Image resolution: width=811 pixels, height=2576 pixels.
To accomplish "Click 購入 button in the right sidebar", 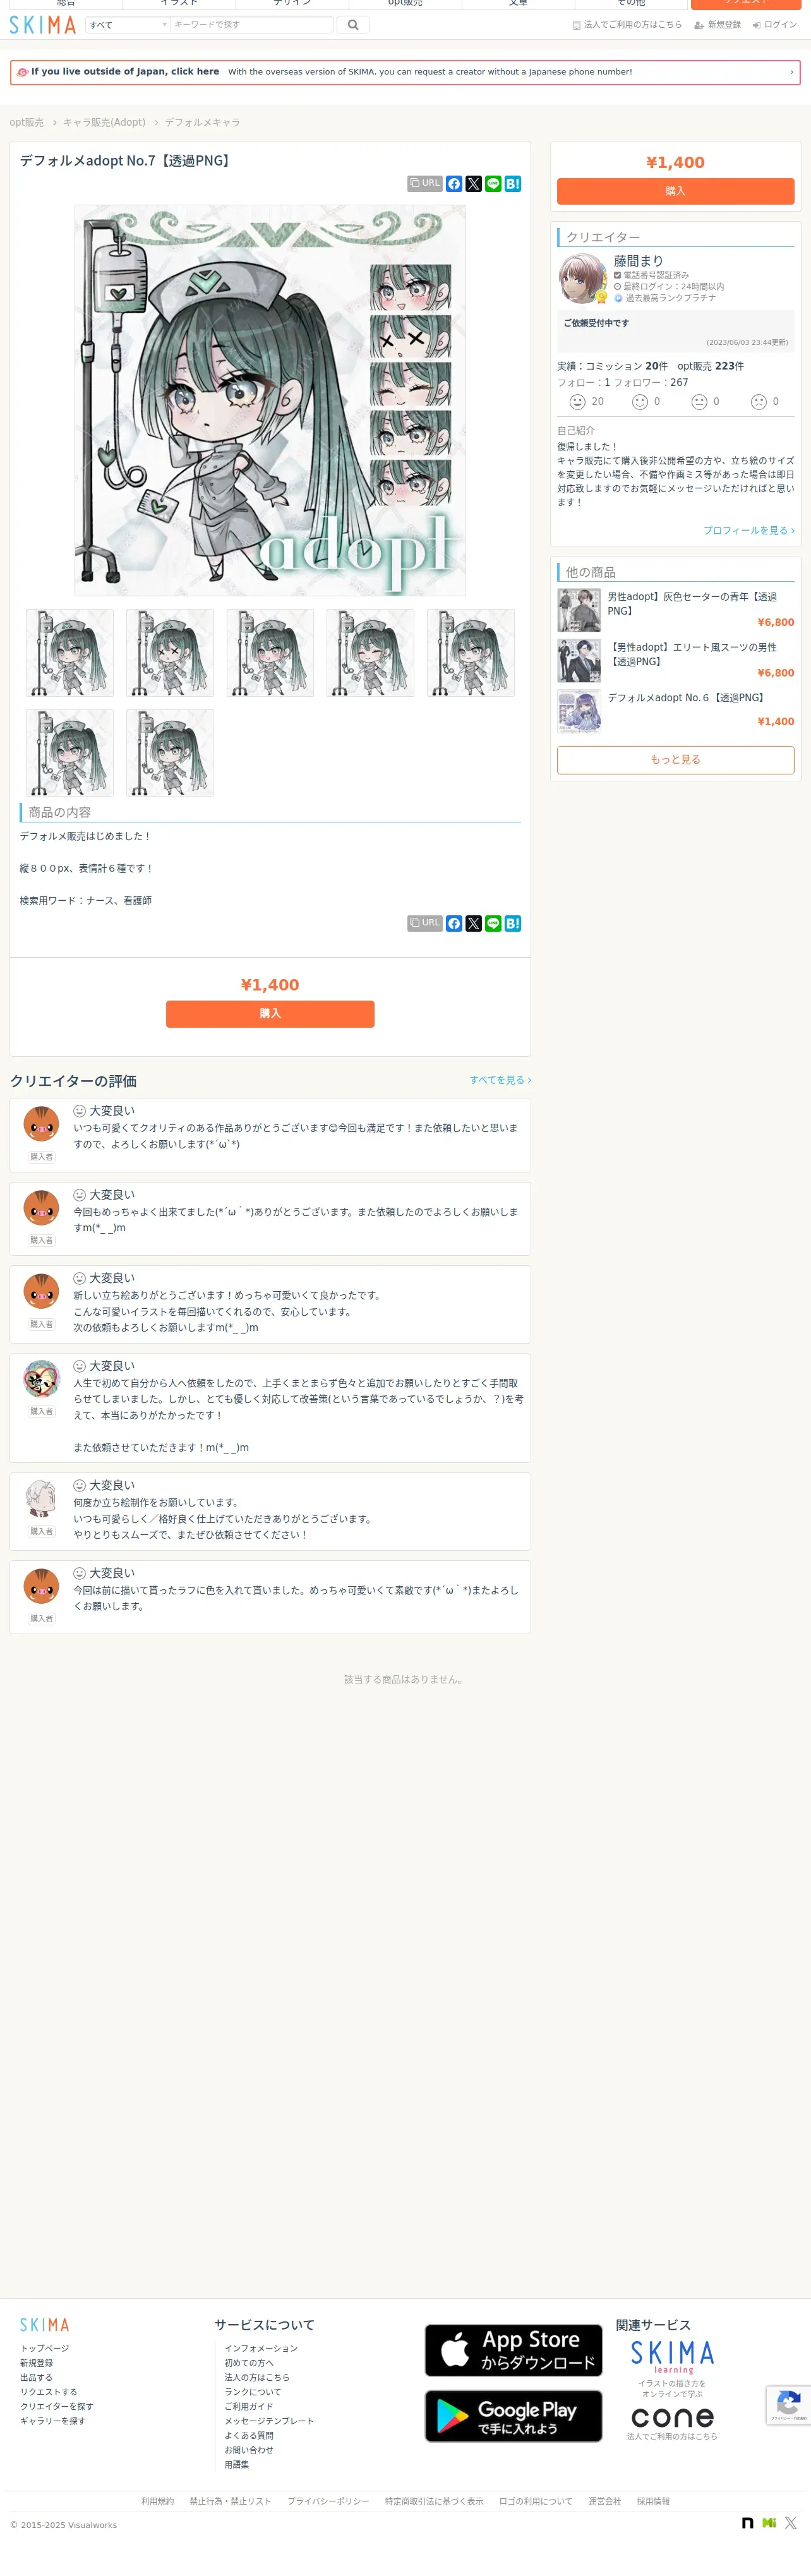I will point(675,191).
